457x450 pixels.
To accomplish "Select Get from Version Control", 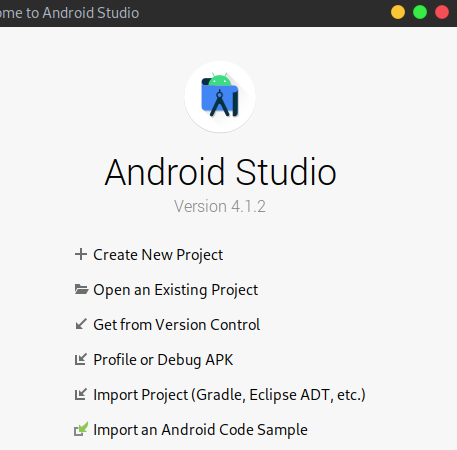I will [177, 325].
